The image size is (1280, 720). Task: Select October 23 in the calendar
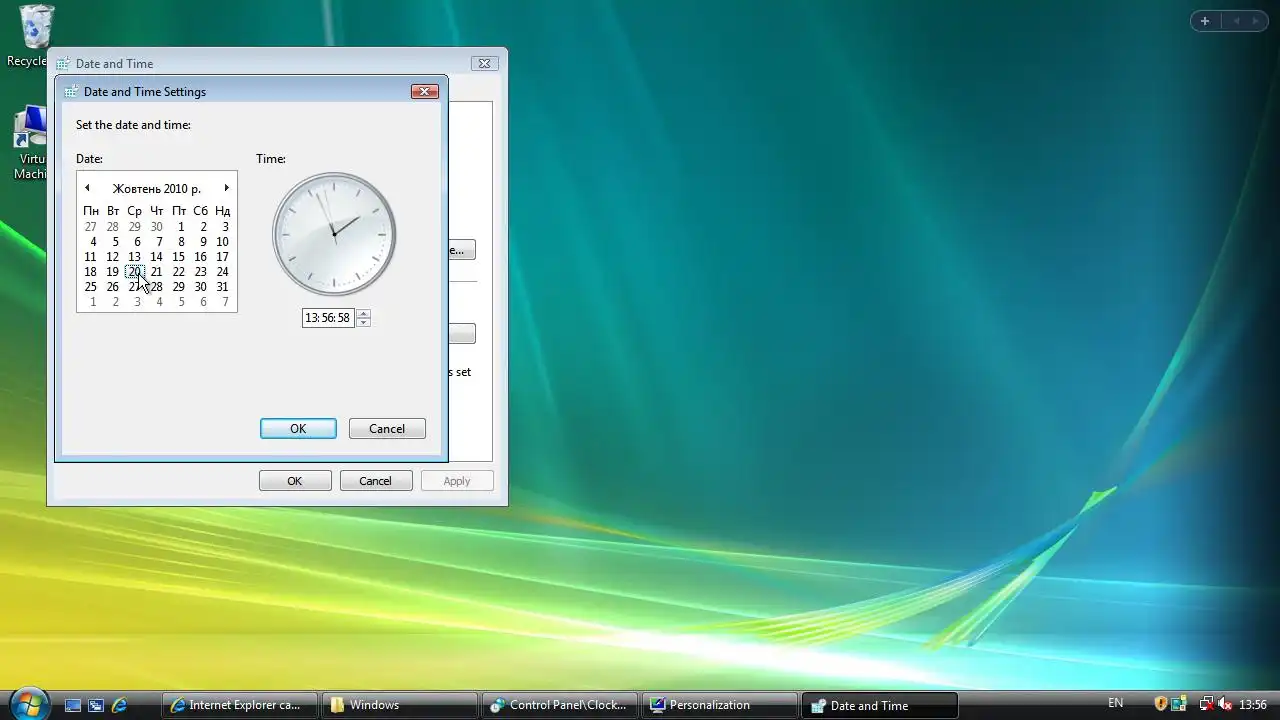click(x=201, y=272)
